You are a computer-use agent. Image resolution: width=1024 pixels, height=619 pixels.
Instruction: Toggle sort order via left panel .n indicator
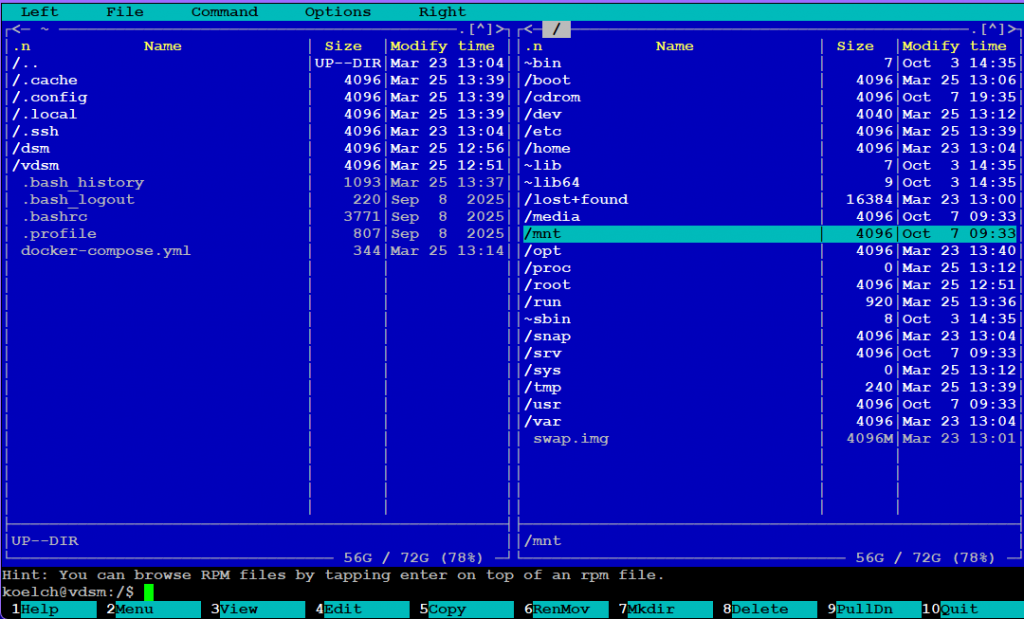tap(22, 46)
